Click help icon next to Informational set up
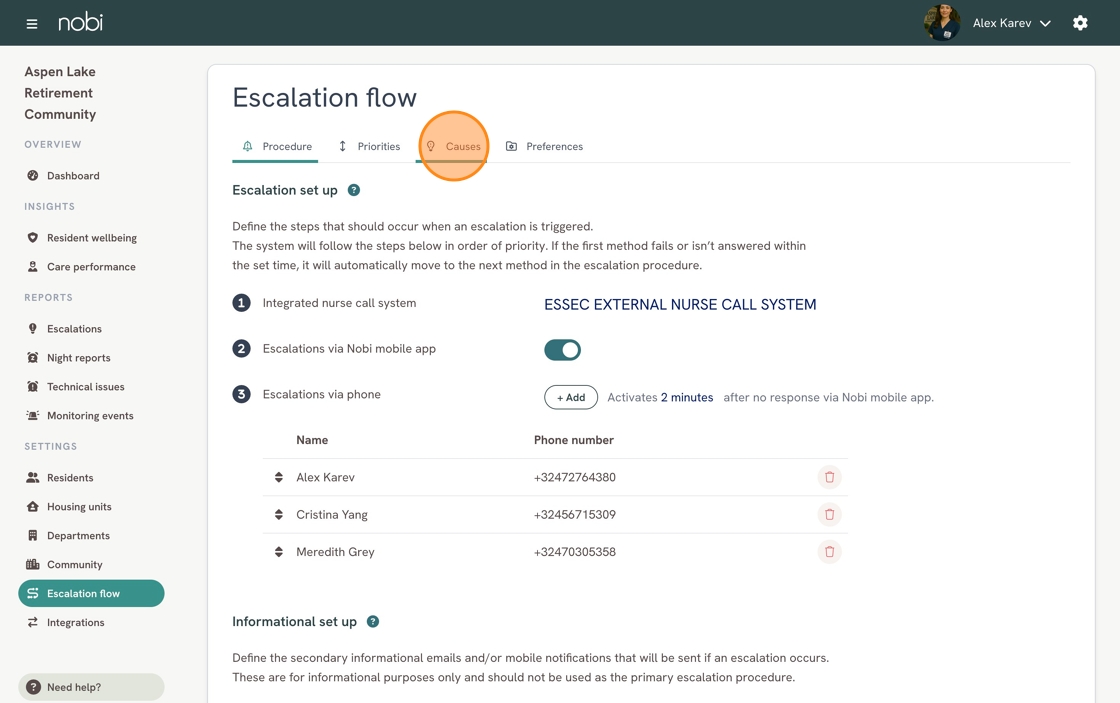 coord(373,622)
